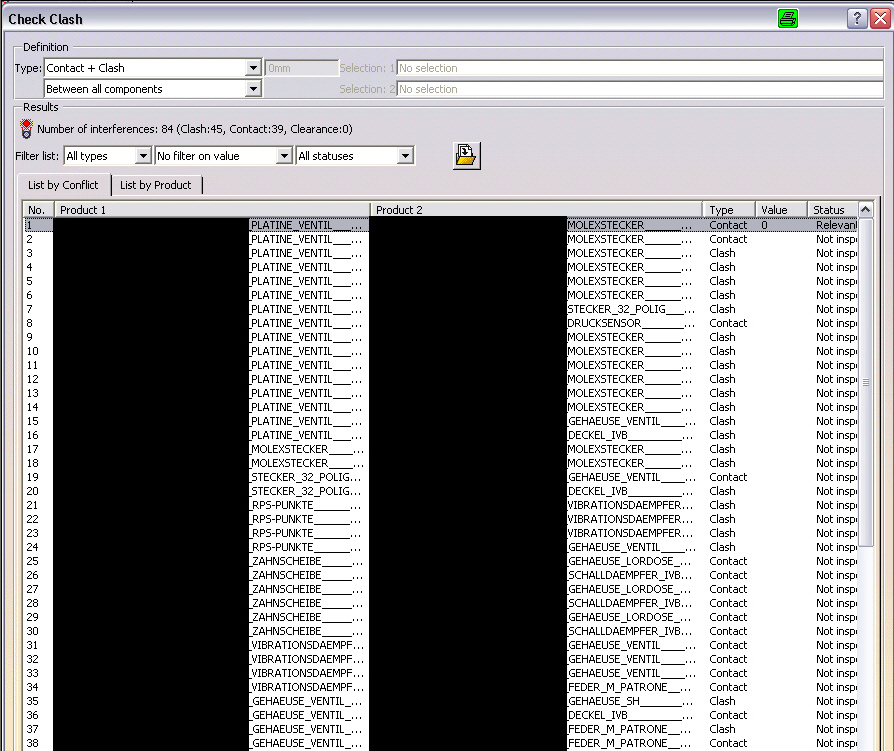
Task: Select interference row number 1
Action: (x=440, y=225)
